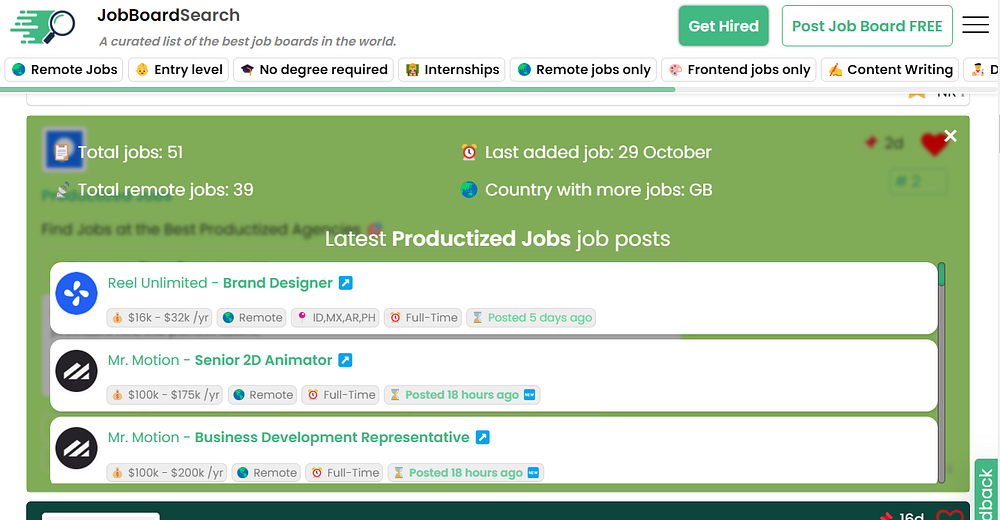Screen dimensions: 1000x520
Task: Click Post Job Board FREE button
Action: (867, 26)
